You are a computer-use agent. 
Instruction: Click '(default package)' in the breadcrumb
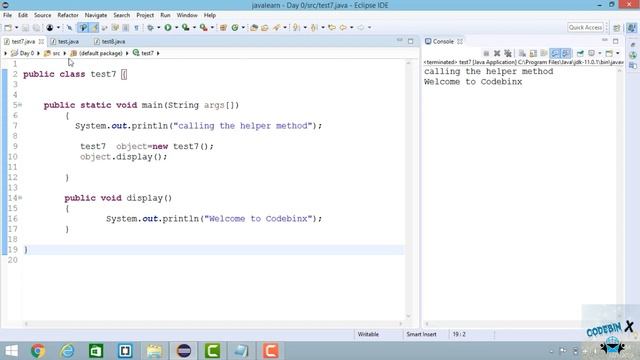tap(100, 53)
